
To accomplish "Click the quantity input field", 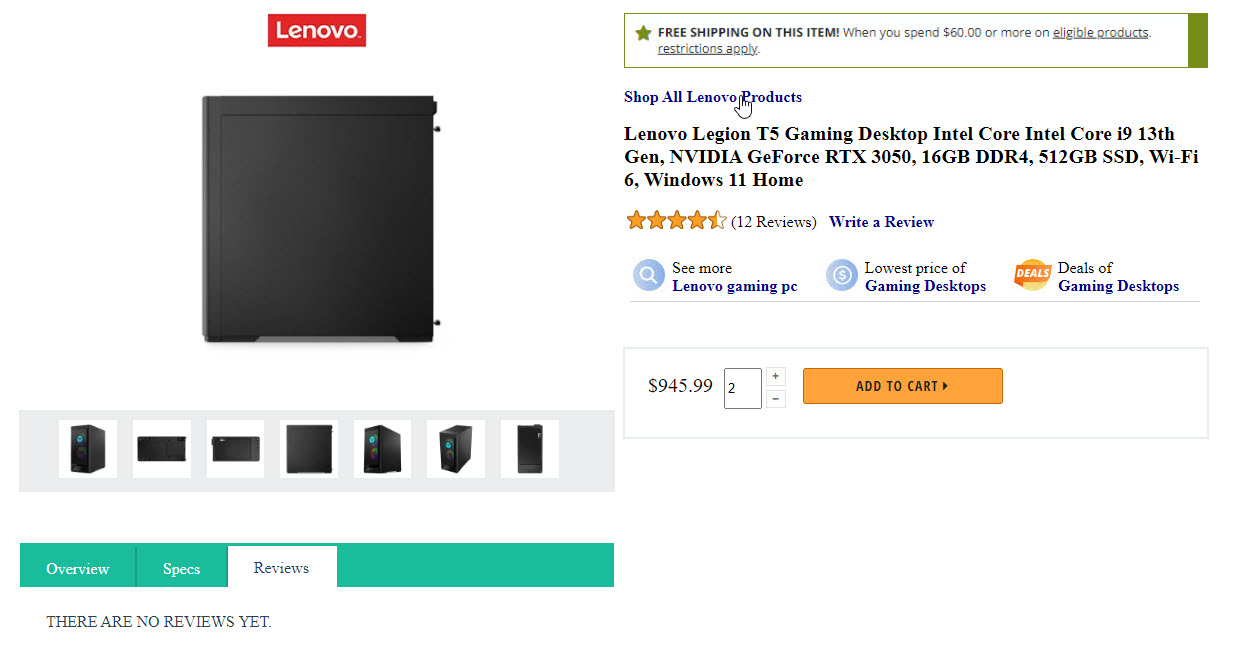I will point(743,388).
